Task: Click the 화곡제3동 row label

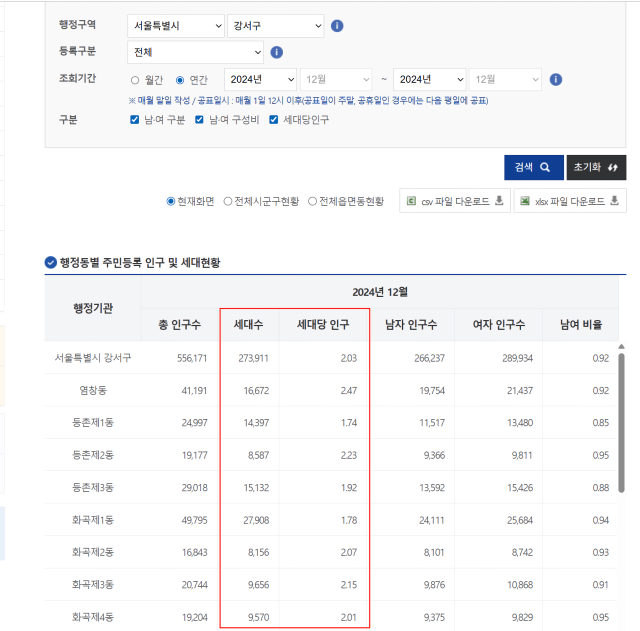Action: tap(93, 585)
